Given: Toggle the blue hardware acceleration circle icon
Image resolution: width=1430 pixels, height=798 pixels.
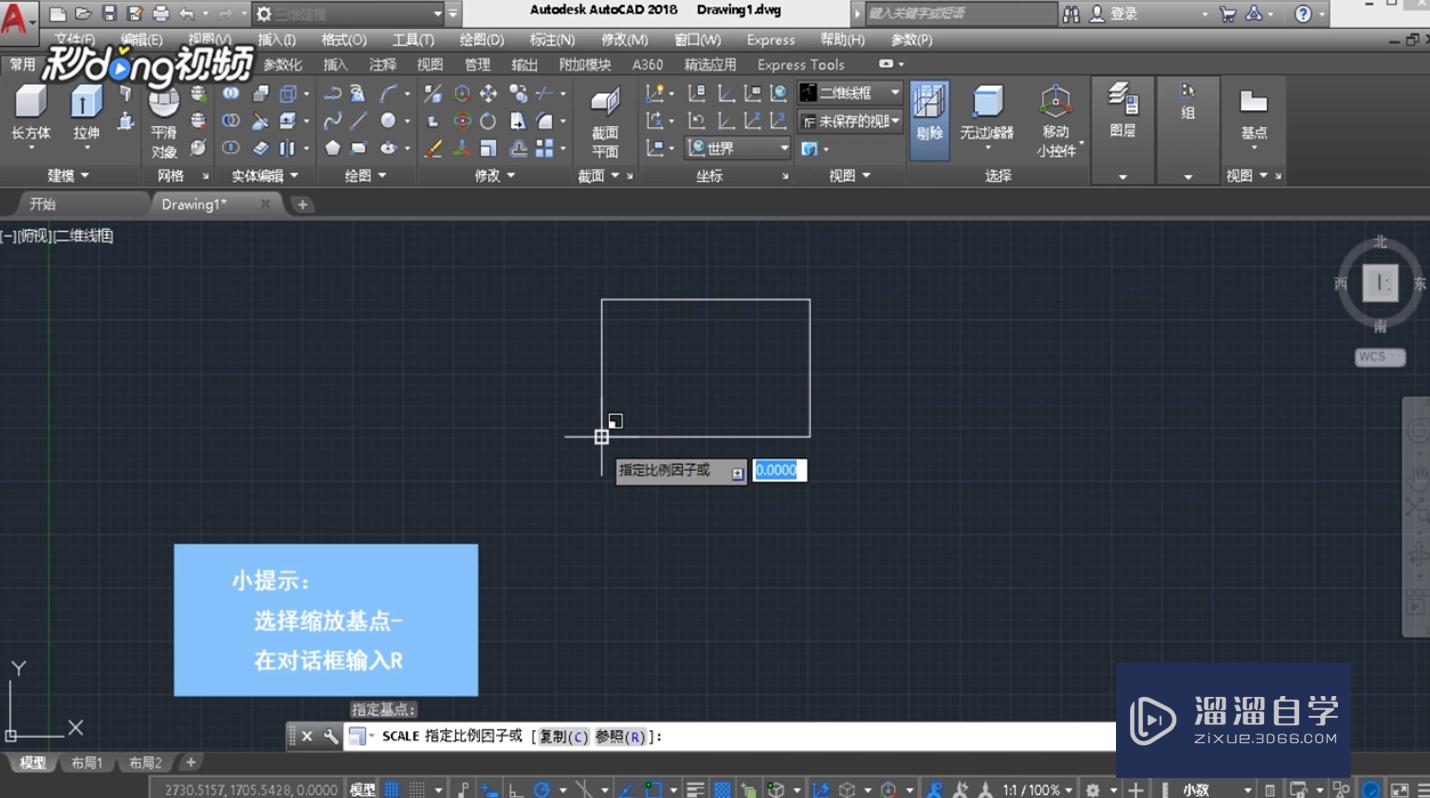Looking at the screenshot, I should pyautogui.click(x=1371, y=789).
